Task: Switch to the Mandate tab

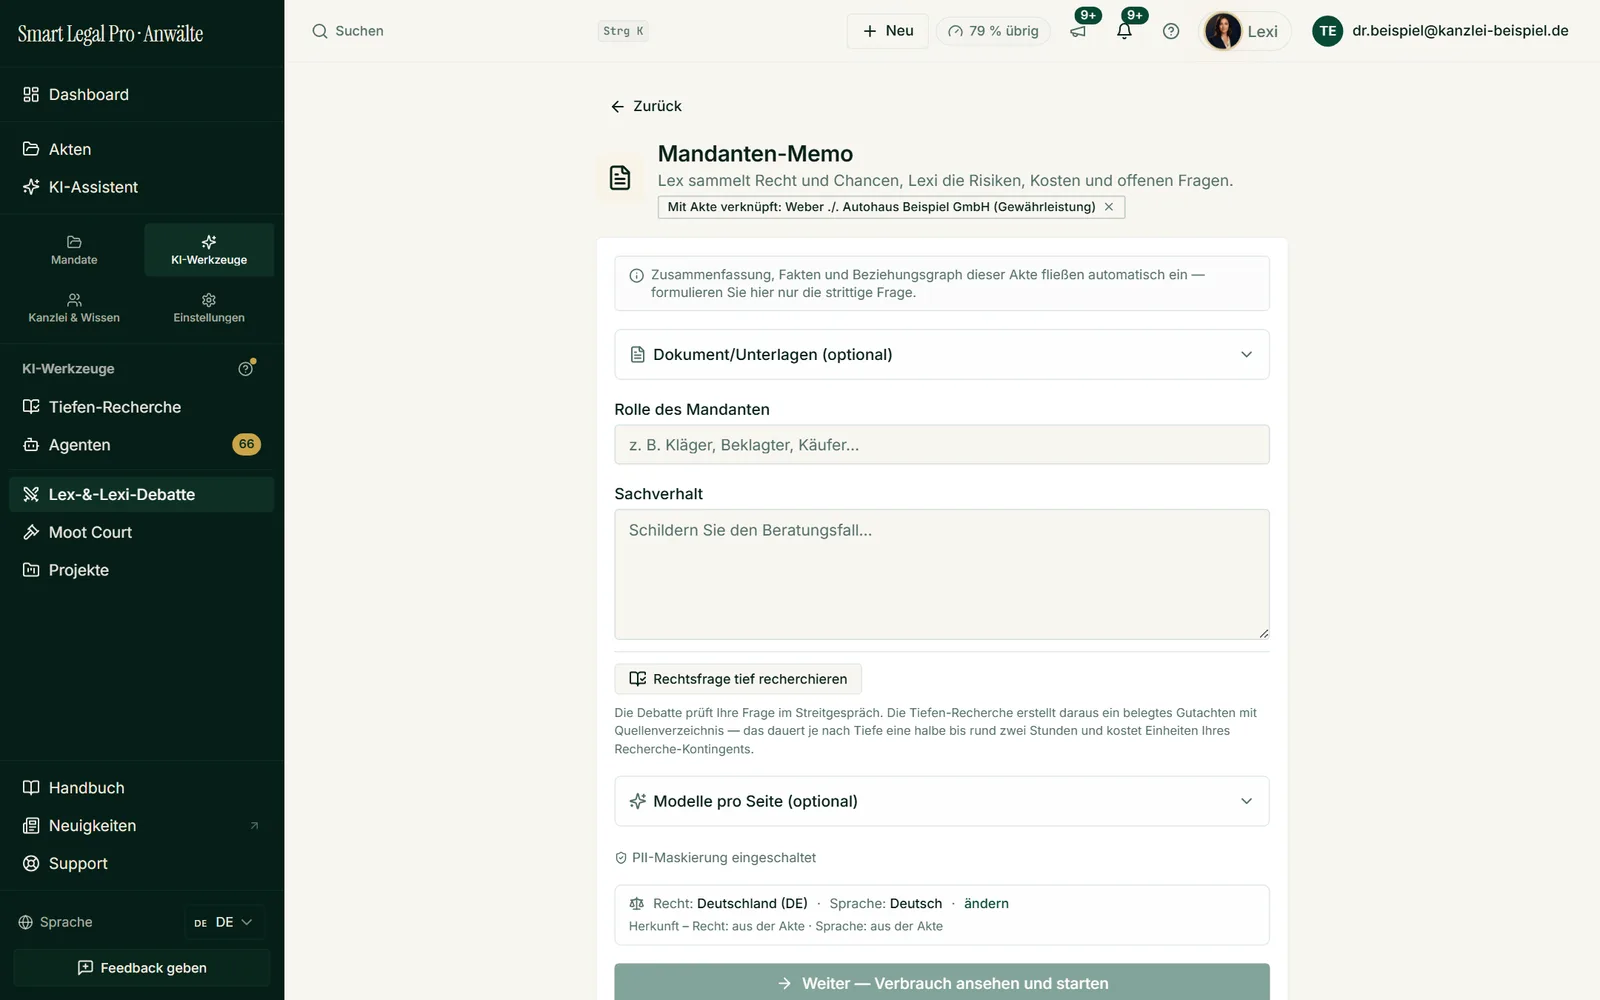Action: pos(74,250)
